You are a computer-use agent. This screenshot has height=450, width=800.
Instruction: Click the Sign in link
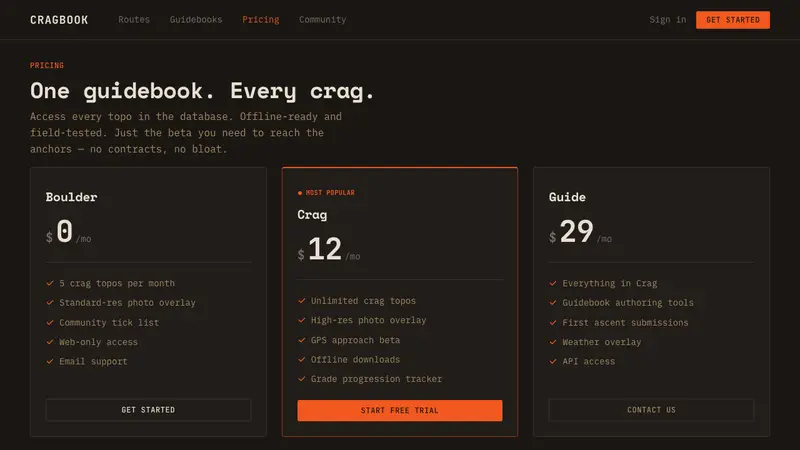coord(667,19)
